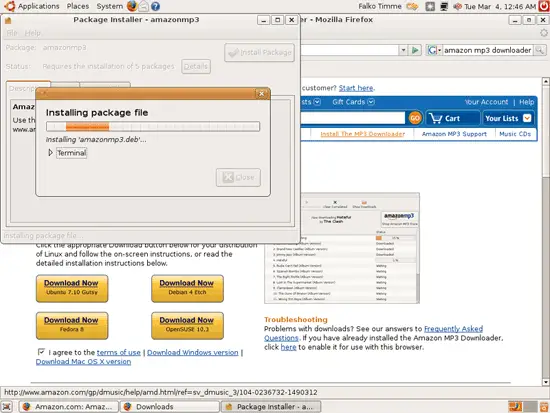The height and width of the screenshot is (413, 550).
Task: Open File menu in Package Installer
Action: 12,33
